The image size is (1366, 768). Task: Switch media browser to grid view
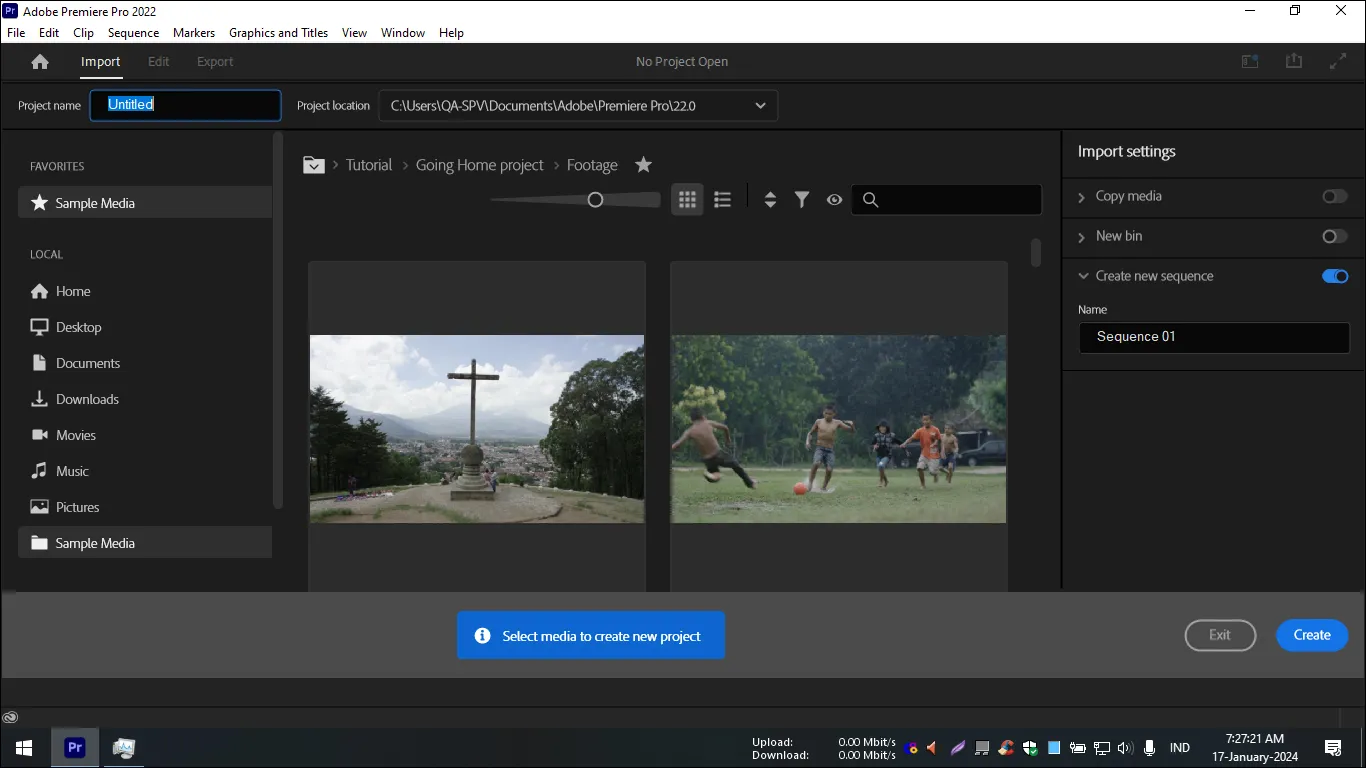687,199
